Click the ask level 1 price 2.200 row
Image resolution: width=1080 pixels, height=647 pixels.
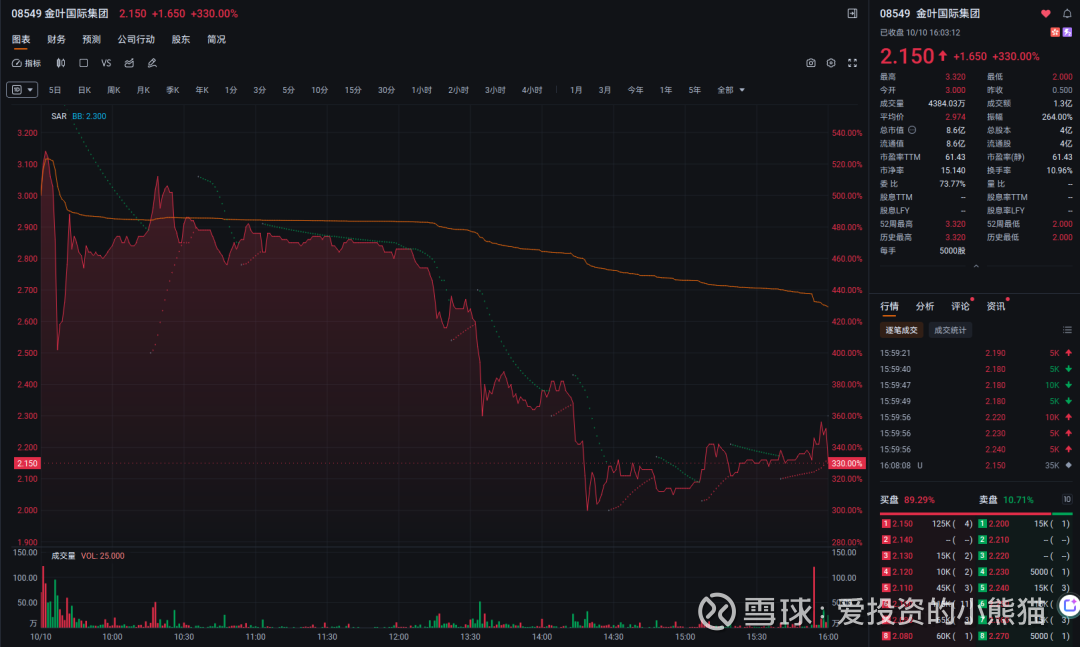coord(1024,524)
